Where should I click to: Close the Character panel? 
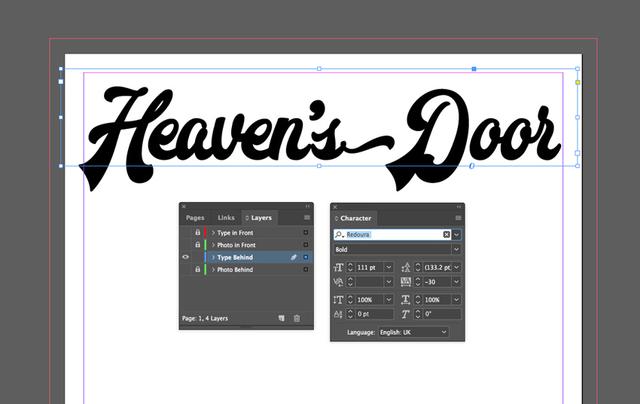[x=335, y=207]
